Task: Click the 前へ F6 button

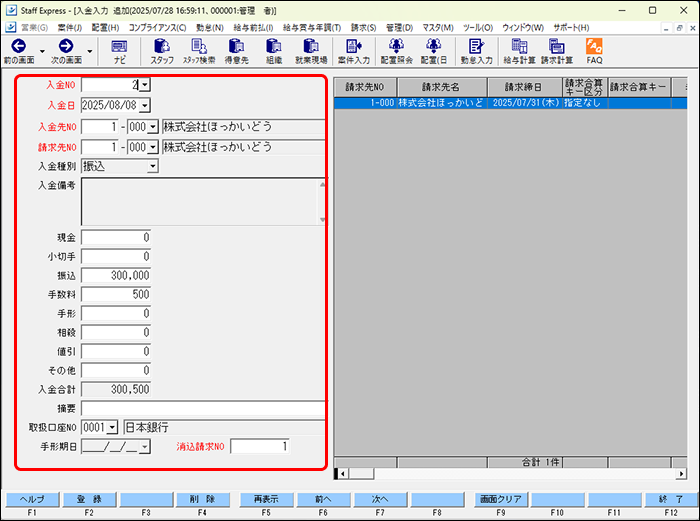Action: coord(323,499)
